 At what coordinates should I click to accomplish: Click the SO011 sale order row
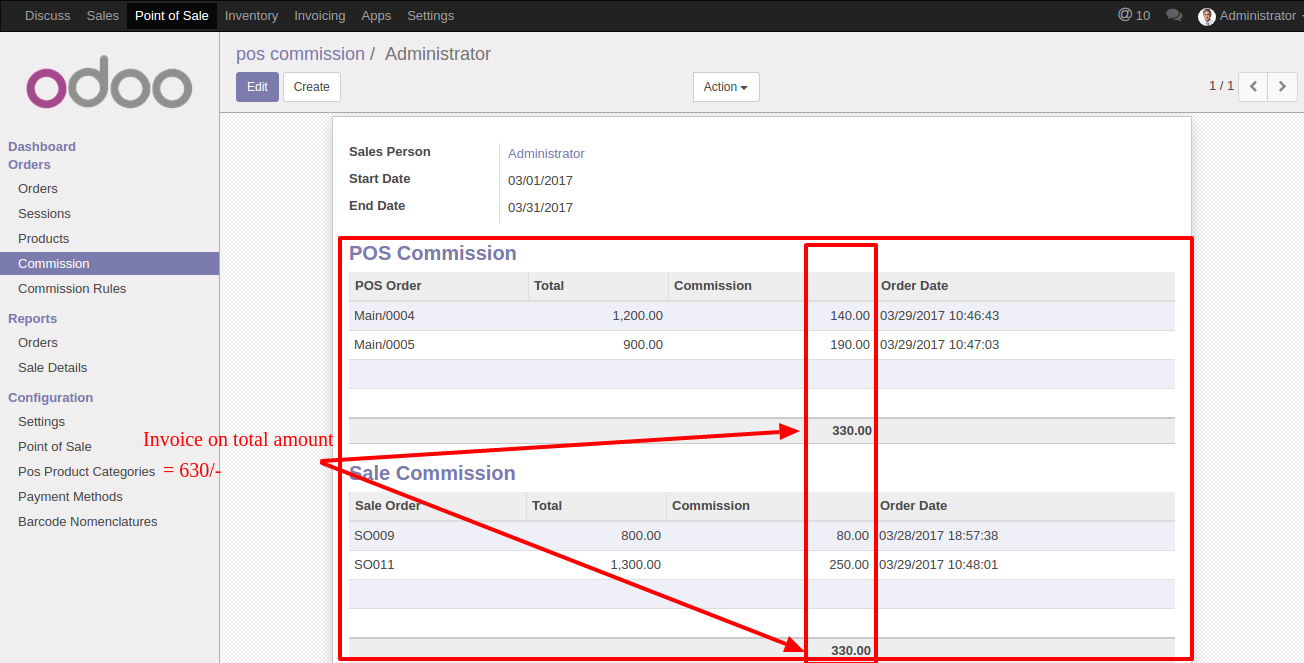[x=762, y=565]
